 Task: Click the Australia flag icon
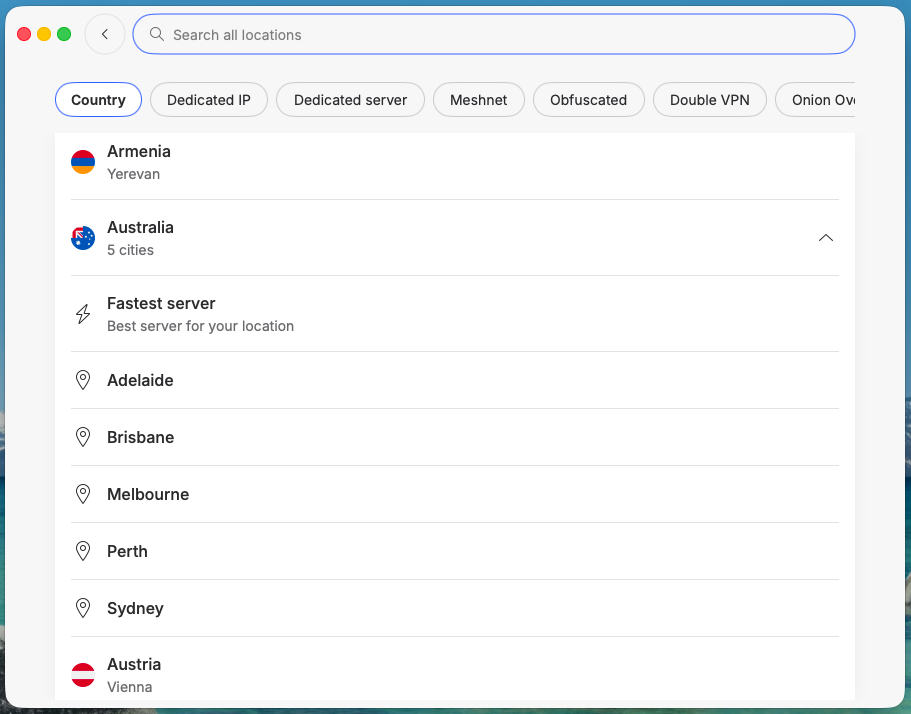tap(83, 238)
